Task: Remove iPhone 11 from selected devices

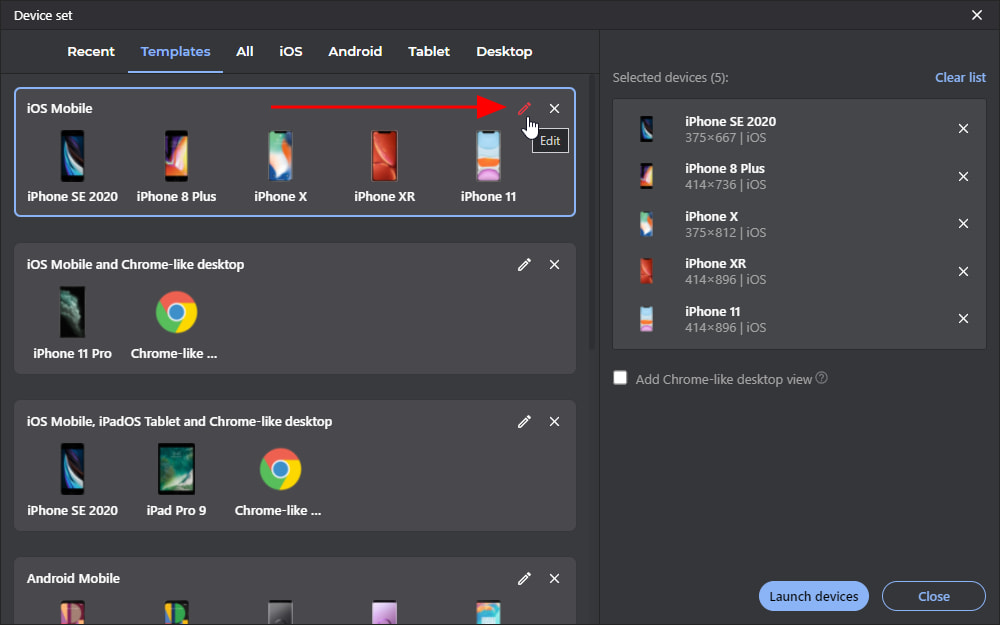Action: pyautogui.click(x=963, y=319)
